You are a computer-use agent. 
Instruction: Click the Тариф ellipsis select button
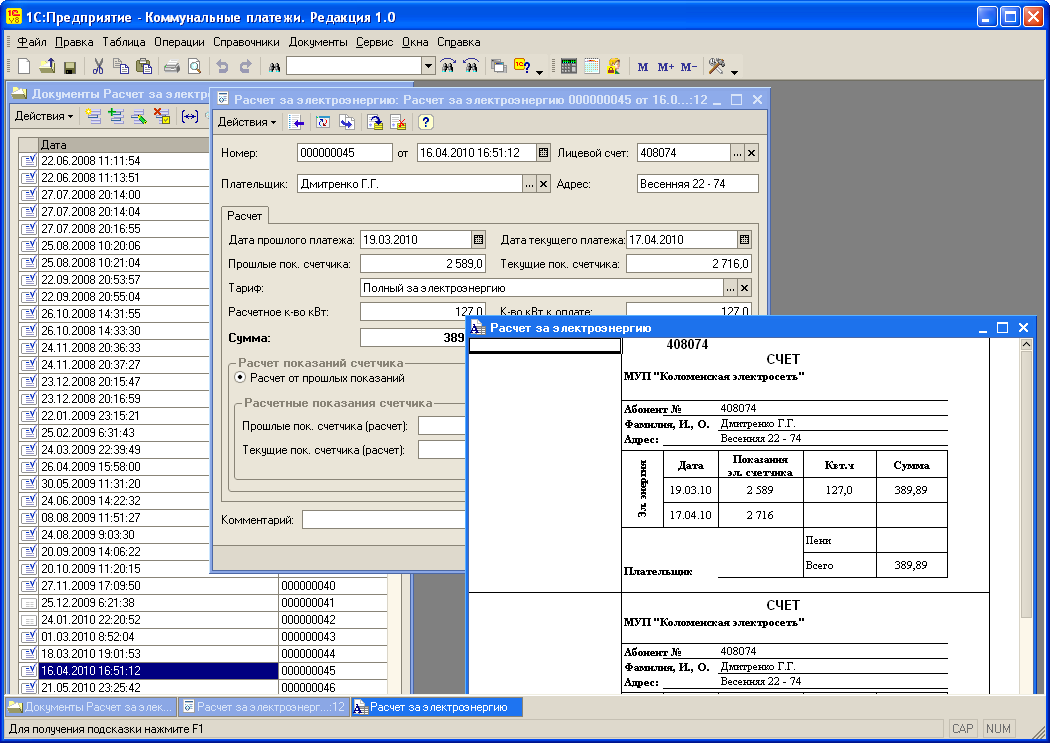point(730,288)
